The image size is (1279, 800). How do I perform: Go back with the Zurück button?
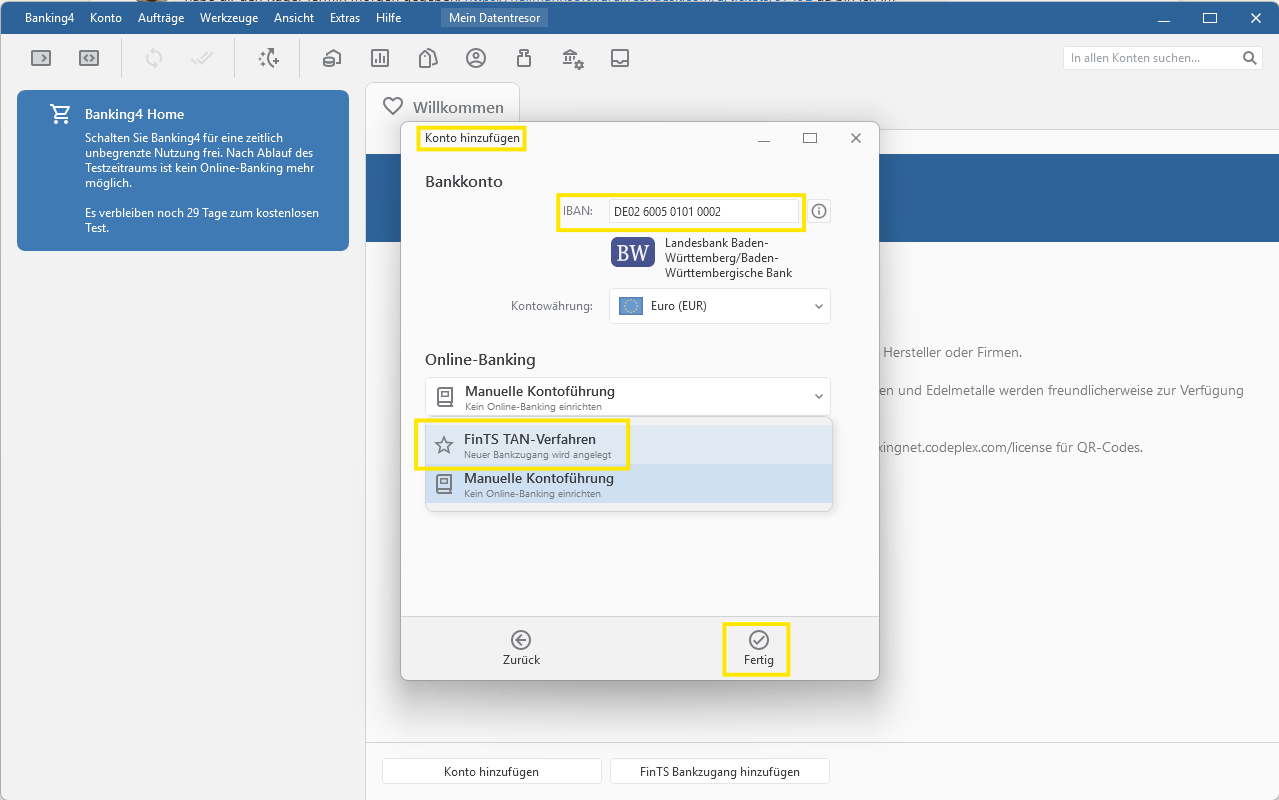[521, 649]
